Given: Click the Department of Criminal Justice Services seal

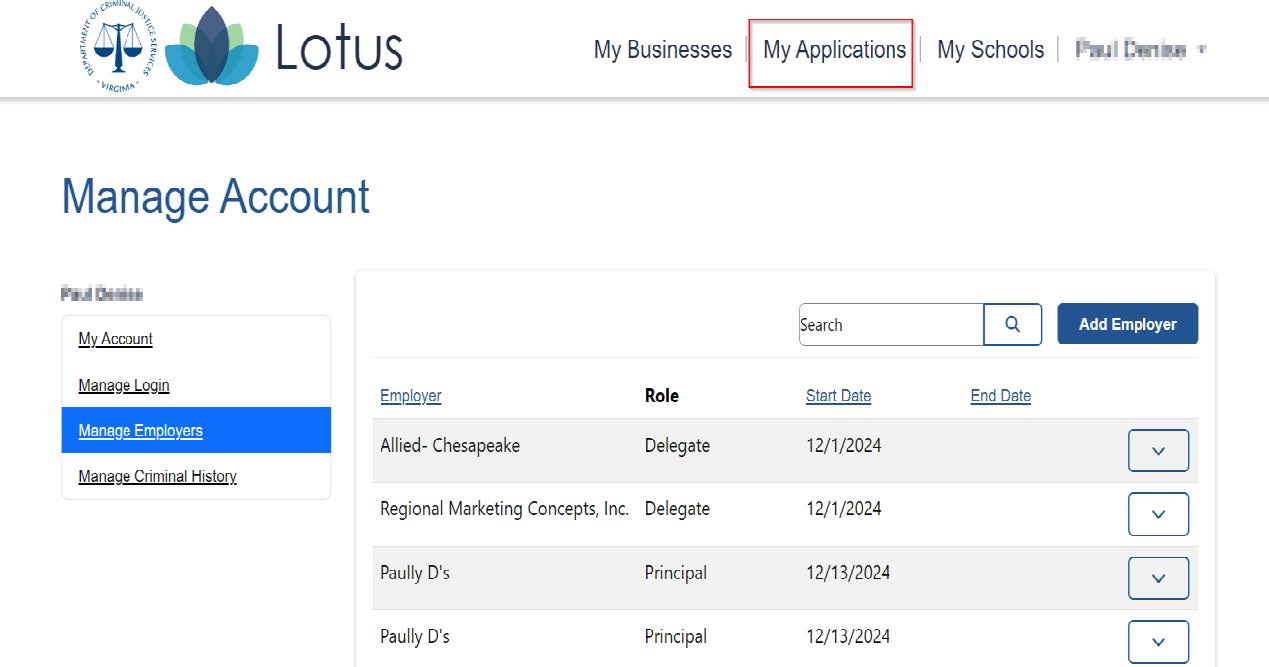Looking at the screenshot, I should 117,47.
